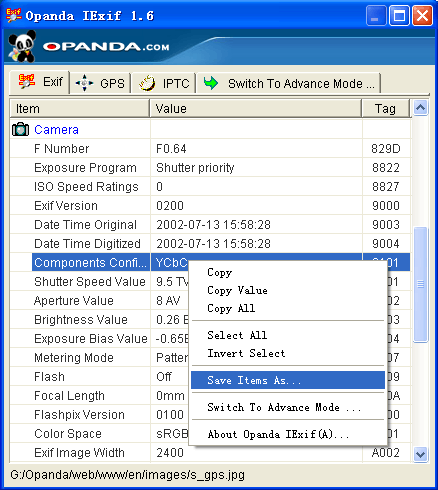Click the scrollbar up arrow
Image resolution: width=438 pixels, height=490 pixels.
click(x=420, y=108)
